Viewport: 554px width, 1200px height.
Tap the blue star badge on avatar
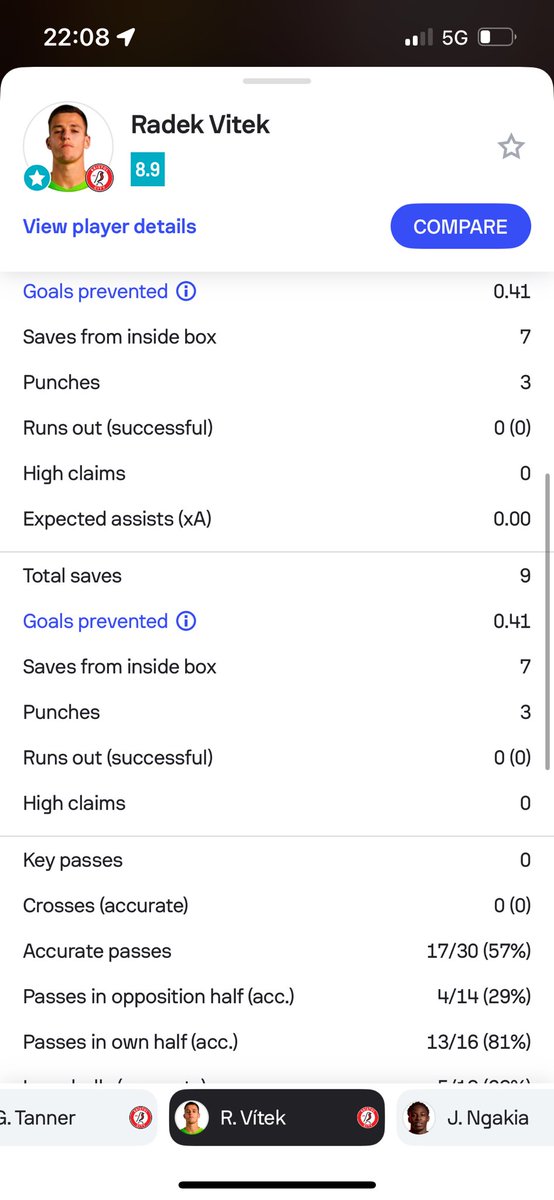pos(37,178)
